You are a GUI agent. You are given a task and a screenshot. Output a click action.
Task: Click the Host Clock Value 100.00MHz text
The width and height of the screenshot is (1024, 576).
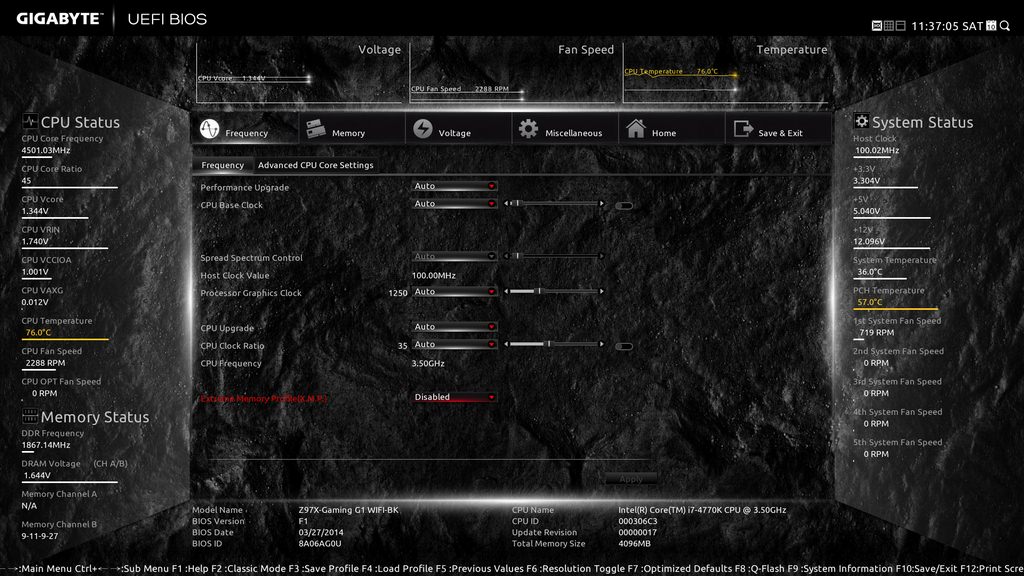pyautogui.click(x=434, y=276)
